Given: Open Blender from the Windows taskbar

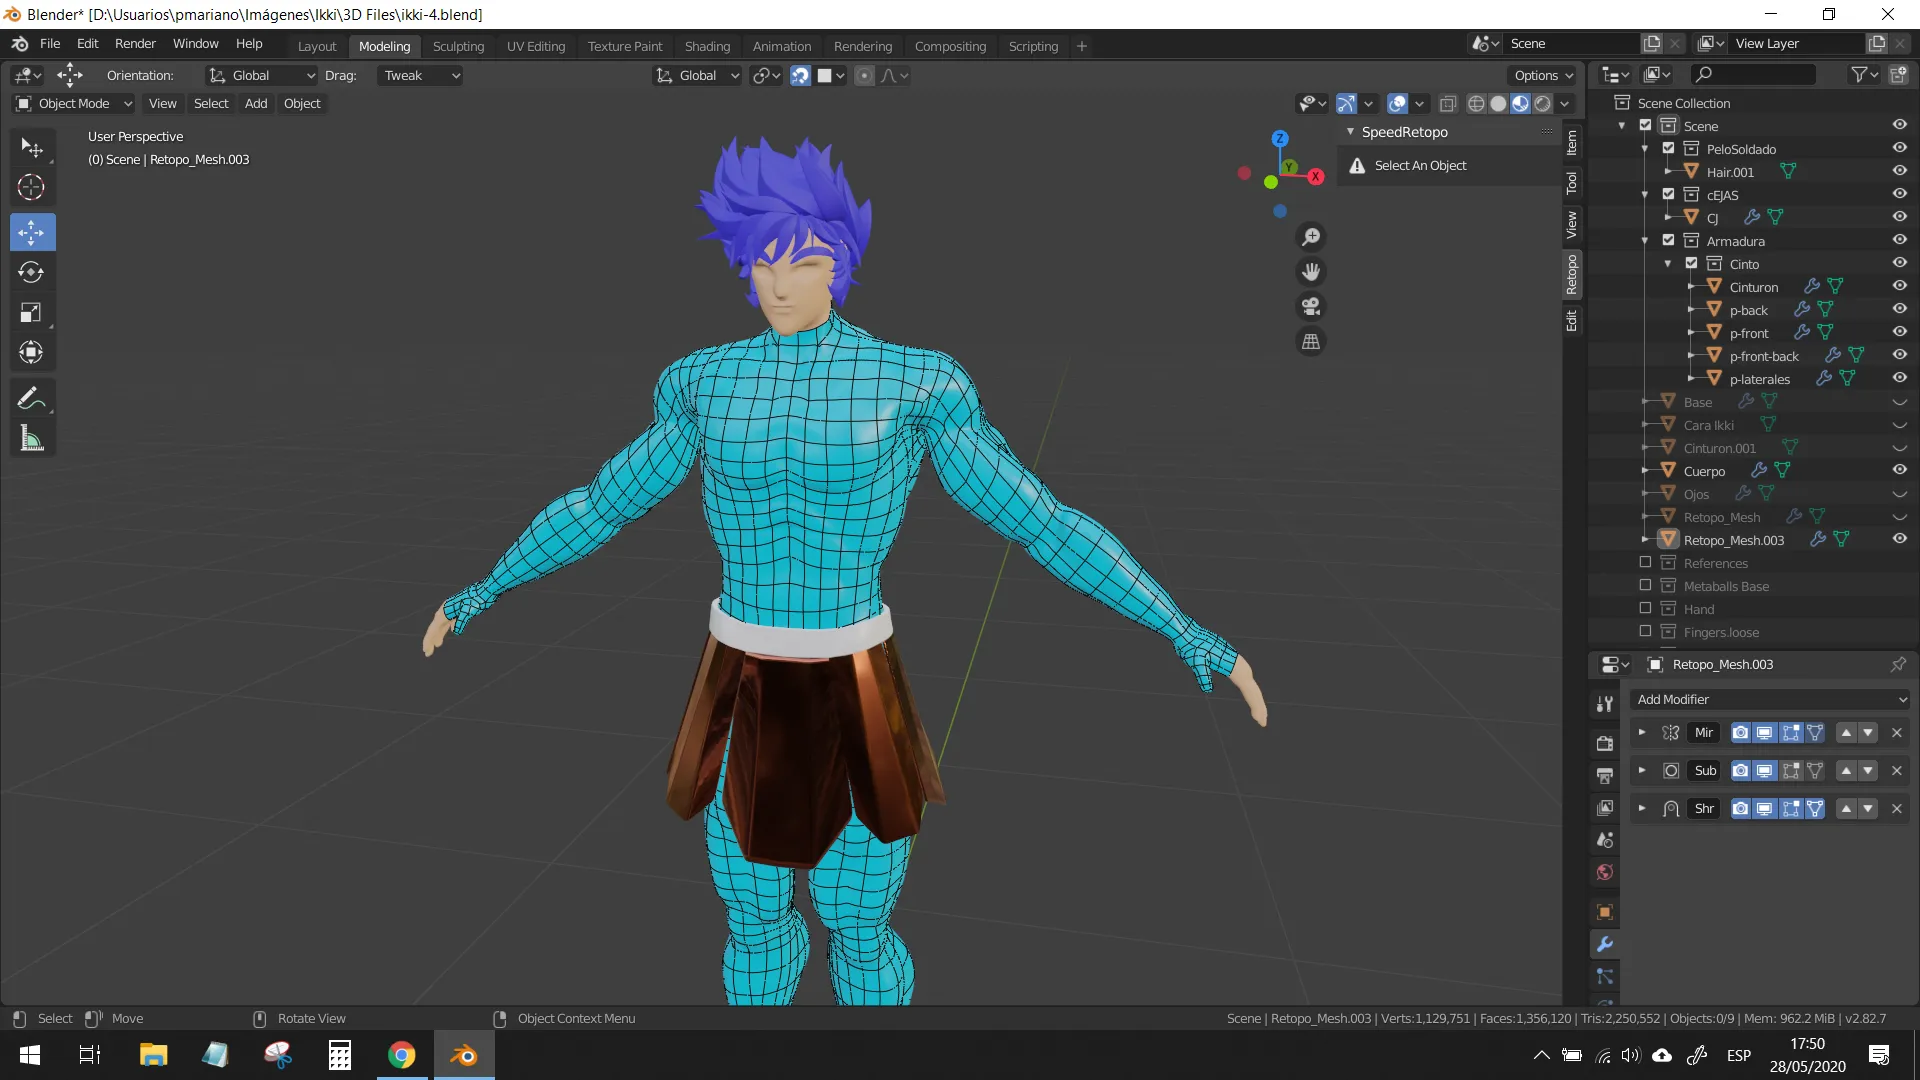Looking at the screenshot, I should coord(463,1055).
